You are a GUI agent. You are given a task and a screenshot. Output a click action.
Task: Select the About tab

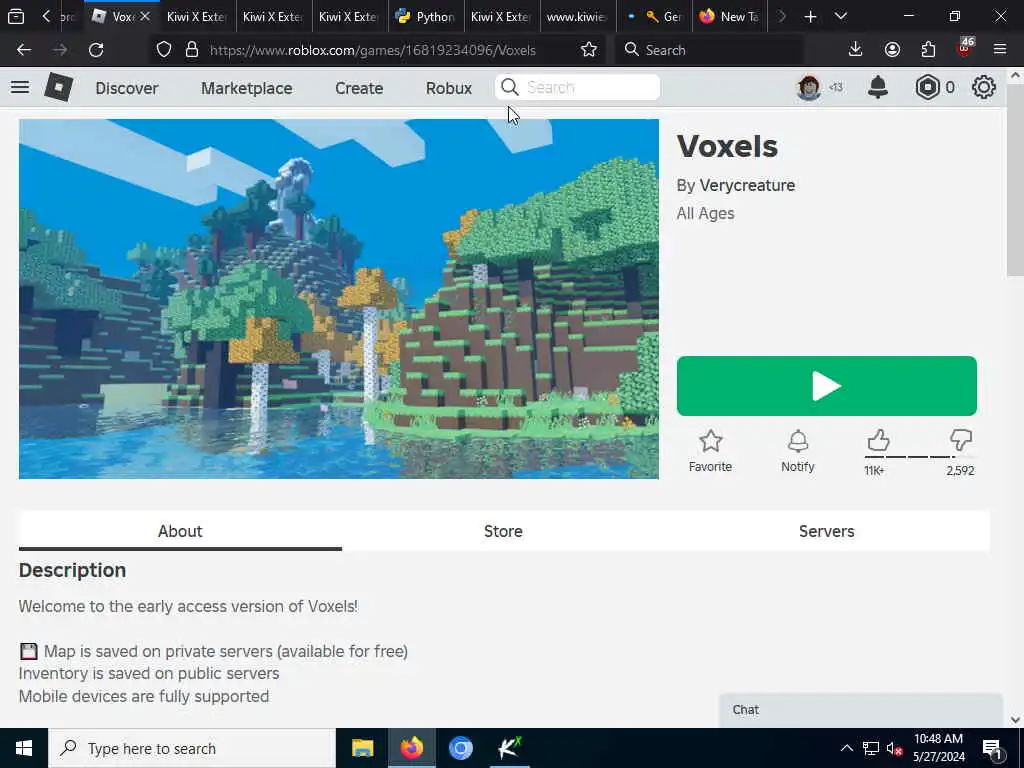click(180, 531)
